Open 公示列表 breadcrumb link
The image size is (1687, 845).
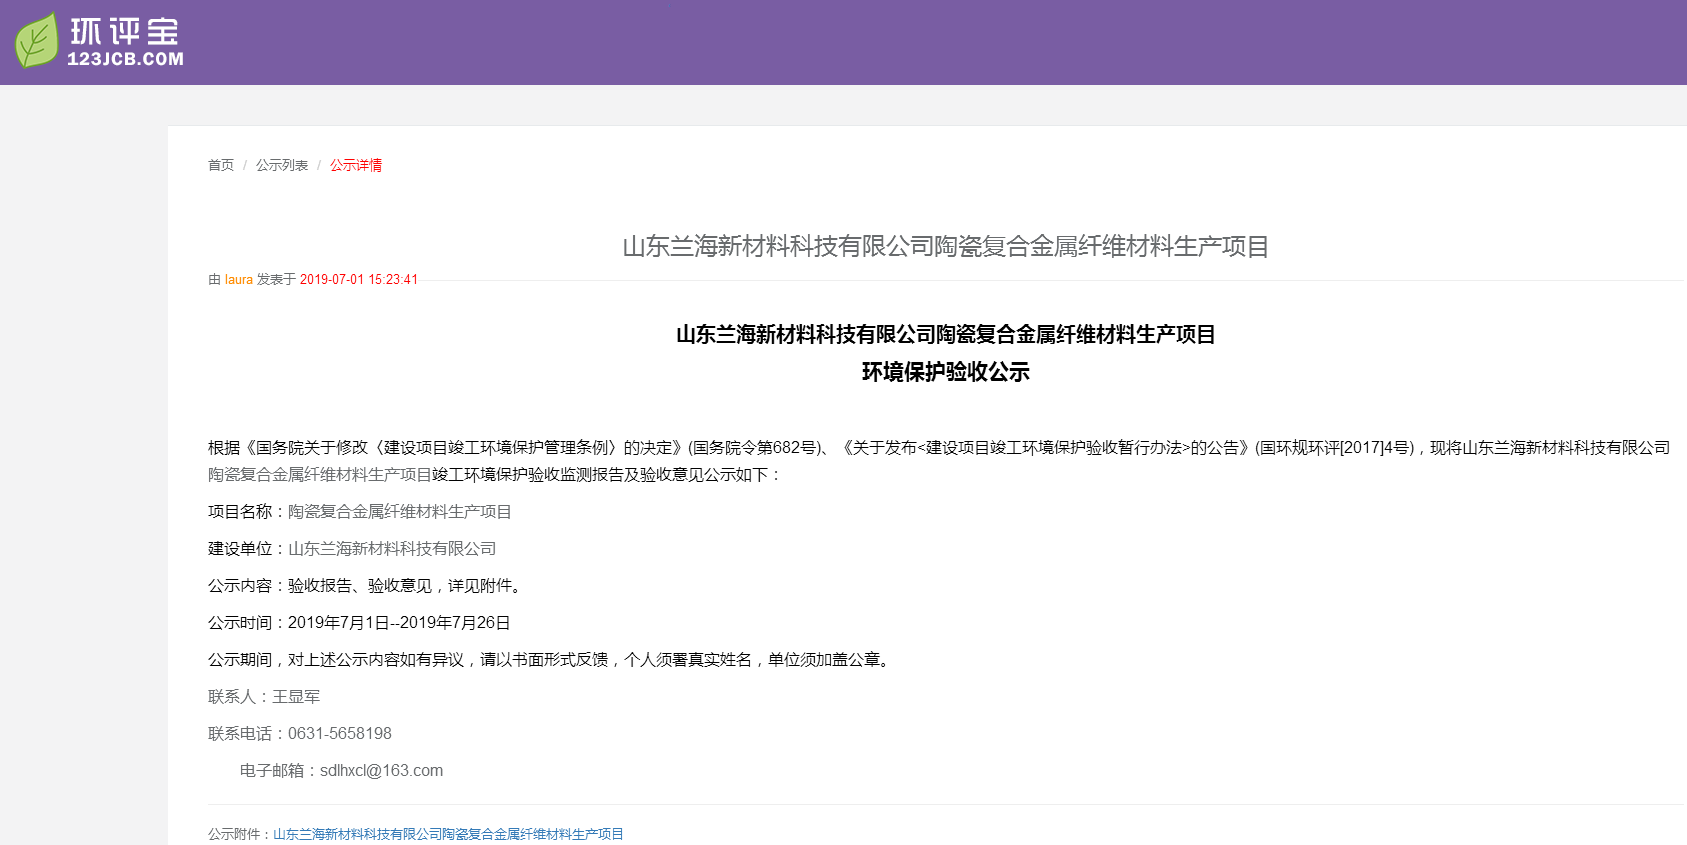point(282,165)
